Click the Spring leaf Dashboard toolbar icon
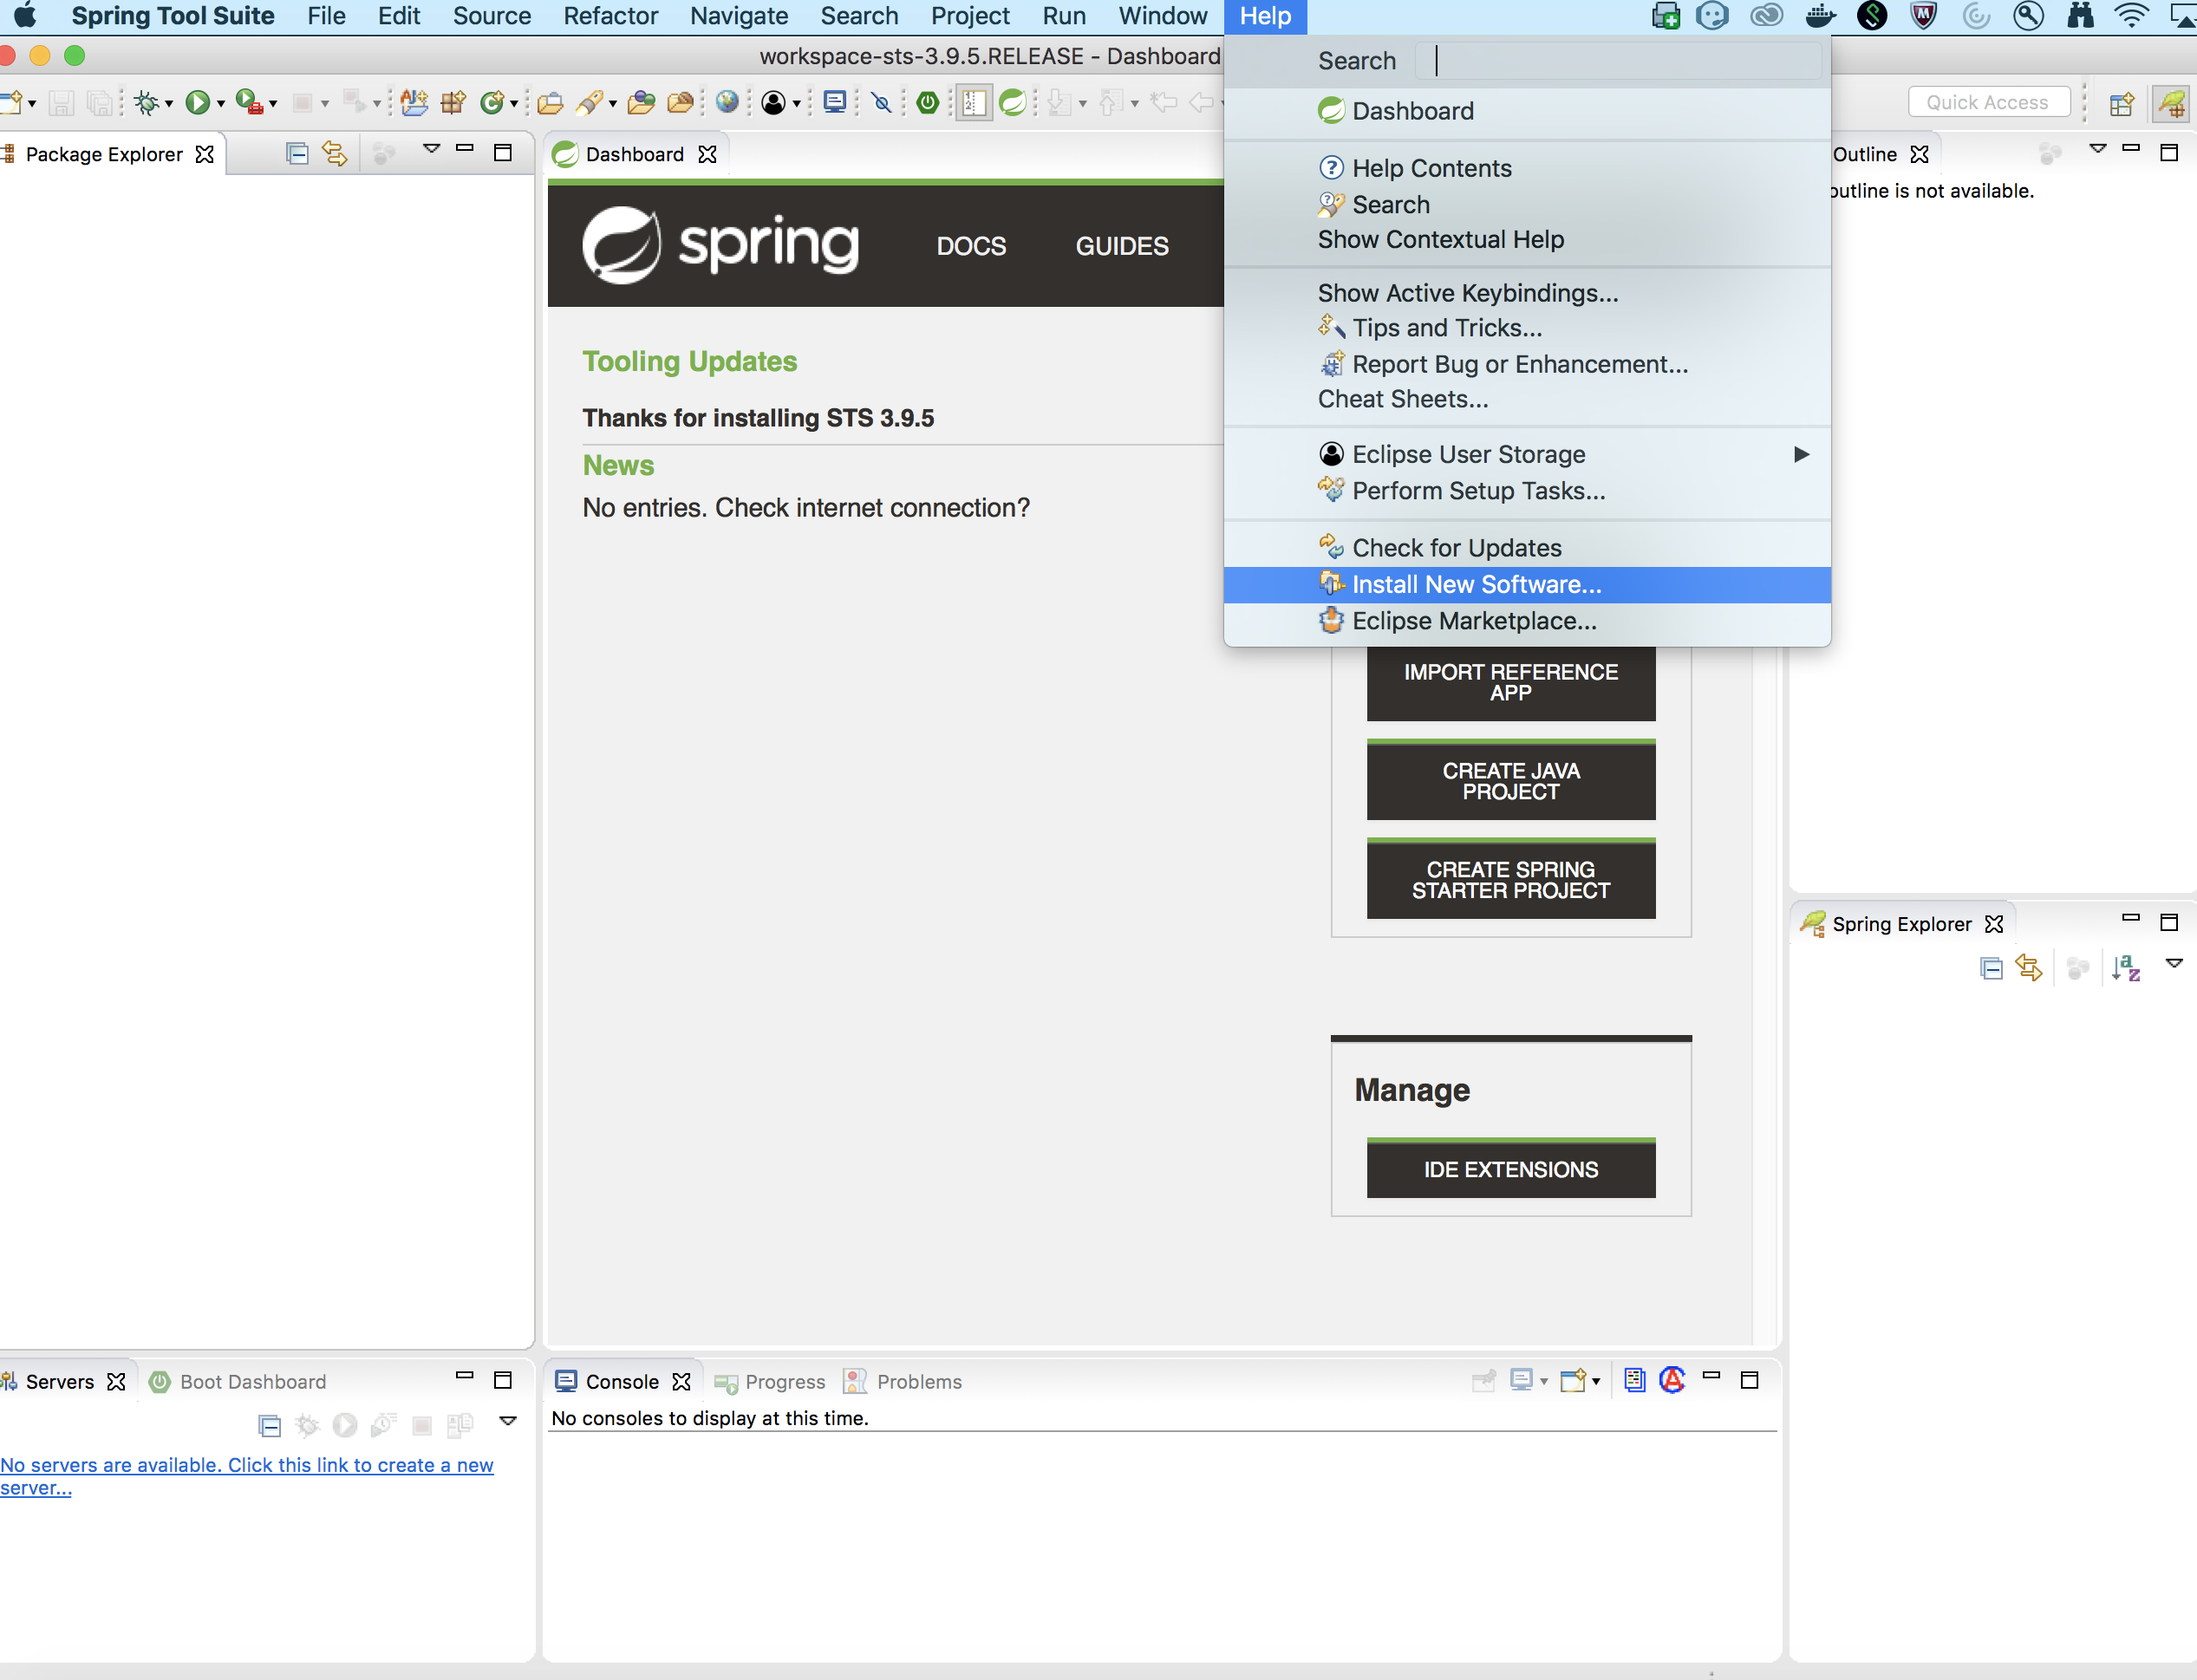The width and height of the screenshot is (2197, 1680). pyautogui.click(x=1012, y=102)
